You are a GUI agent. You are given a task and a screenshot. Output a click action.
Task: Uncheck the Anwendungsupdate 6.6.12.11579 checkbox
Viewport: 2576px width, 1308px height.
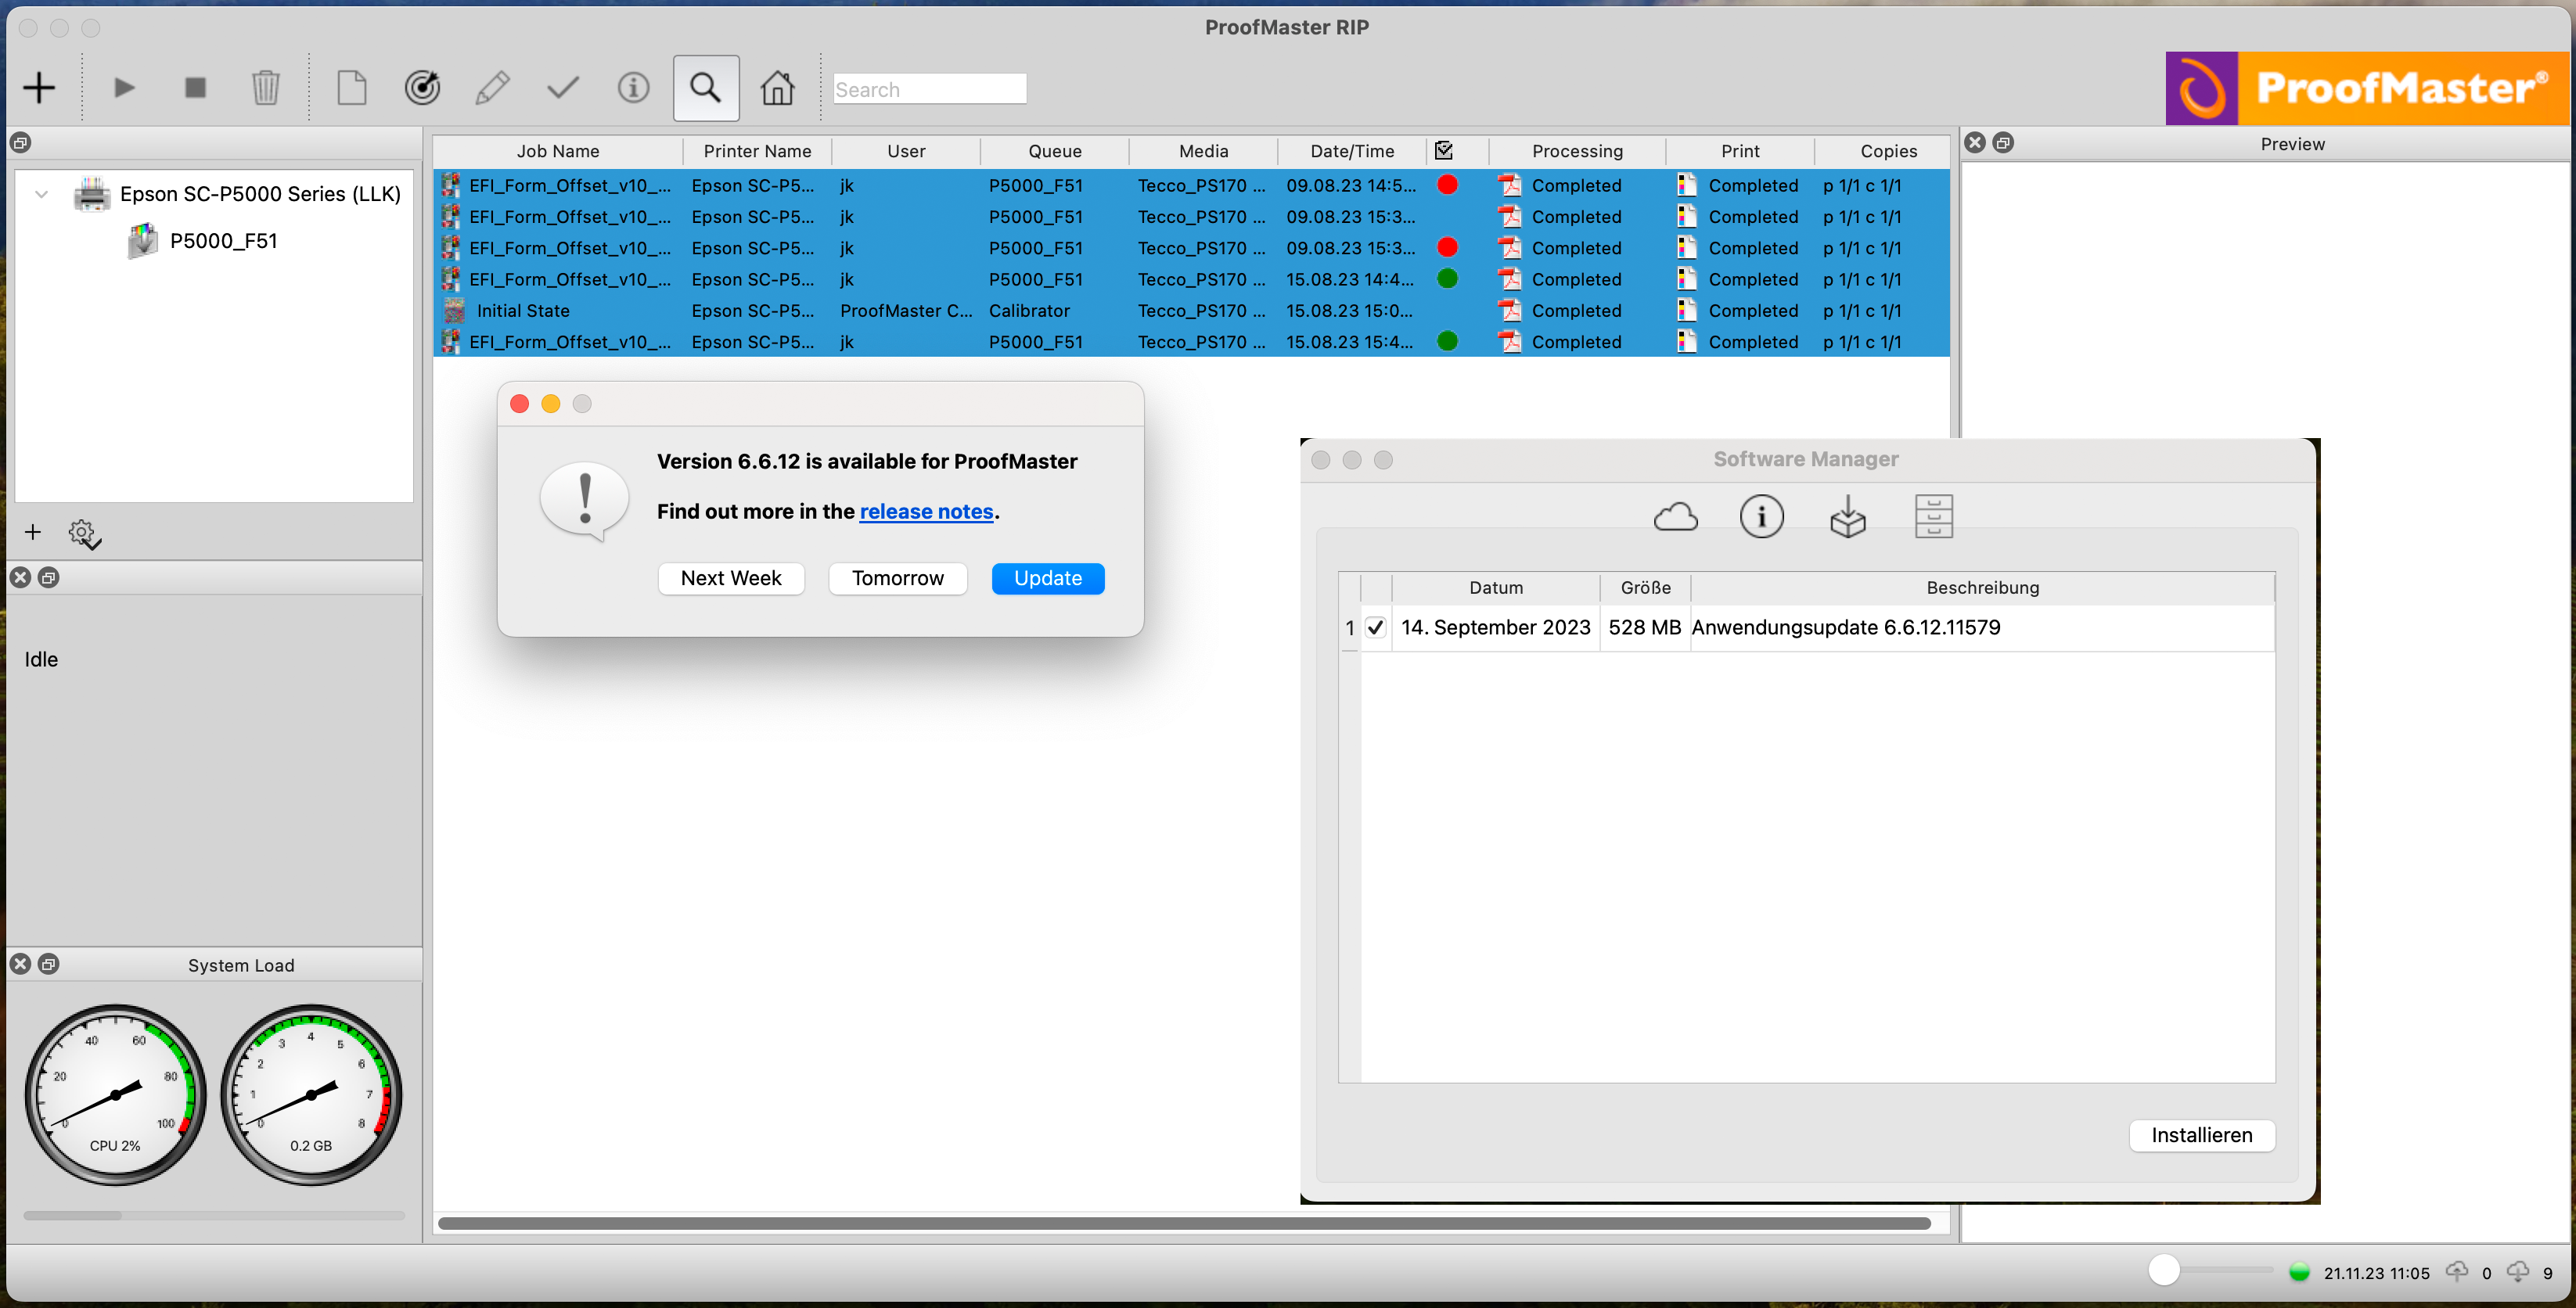coord(1376,628)
